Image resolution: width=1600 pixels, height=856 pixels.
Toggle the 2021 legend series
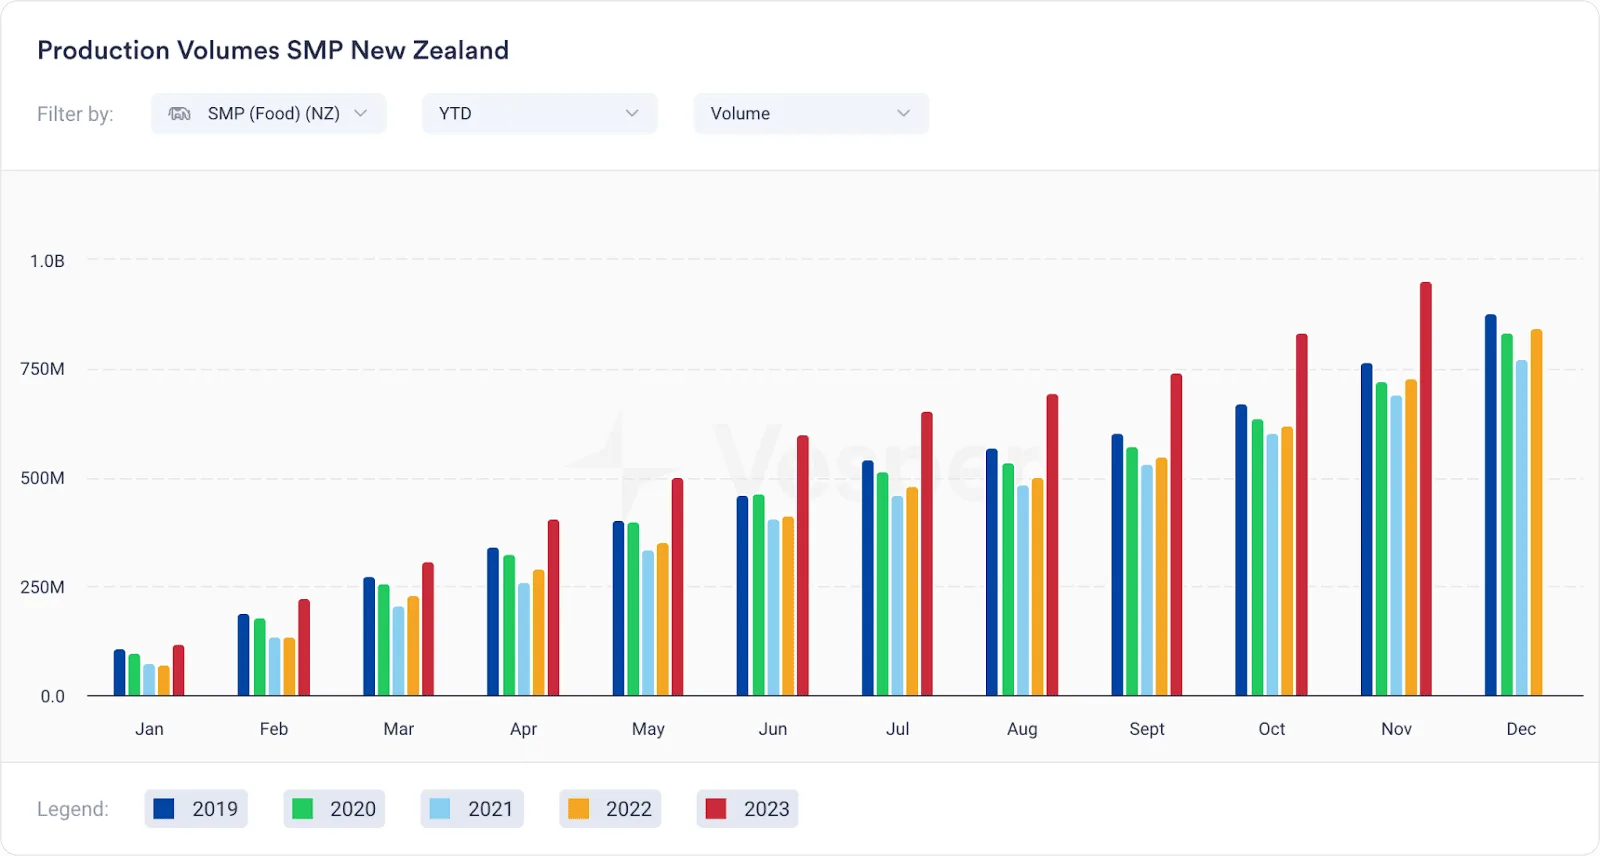[x=472, y=808]
